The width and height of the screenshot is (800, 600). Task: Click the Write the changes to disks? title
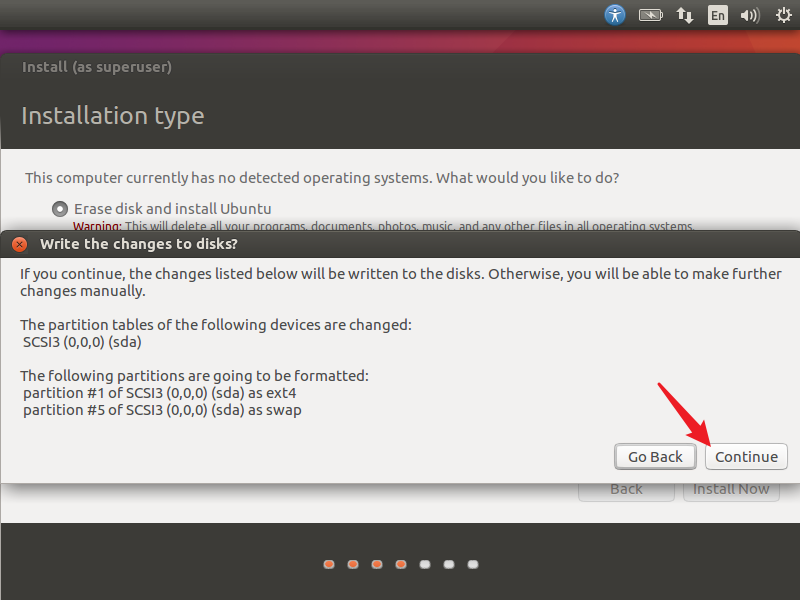pyautogui.click(x=139, y=244)
